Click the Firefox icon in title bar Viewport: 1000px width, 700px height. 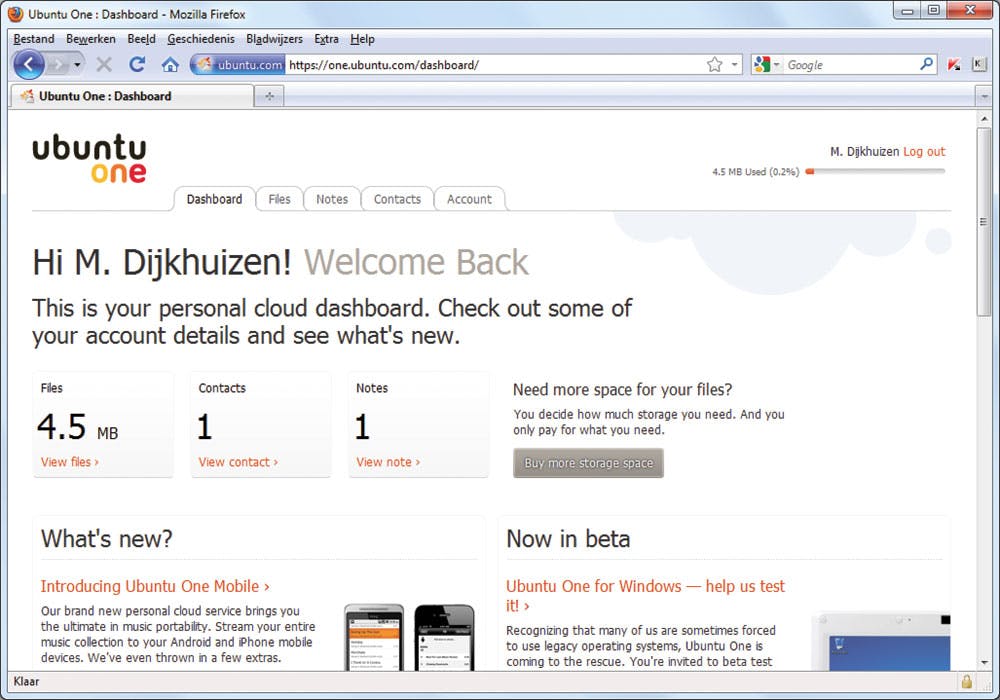(x=15, y=13)
